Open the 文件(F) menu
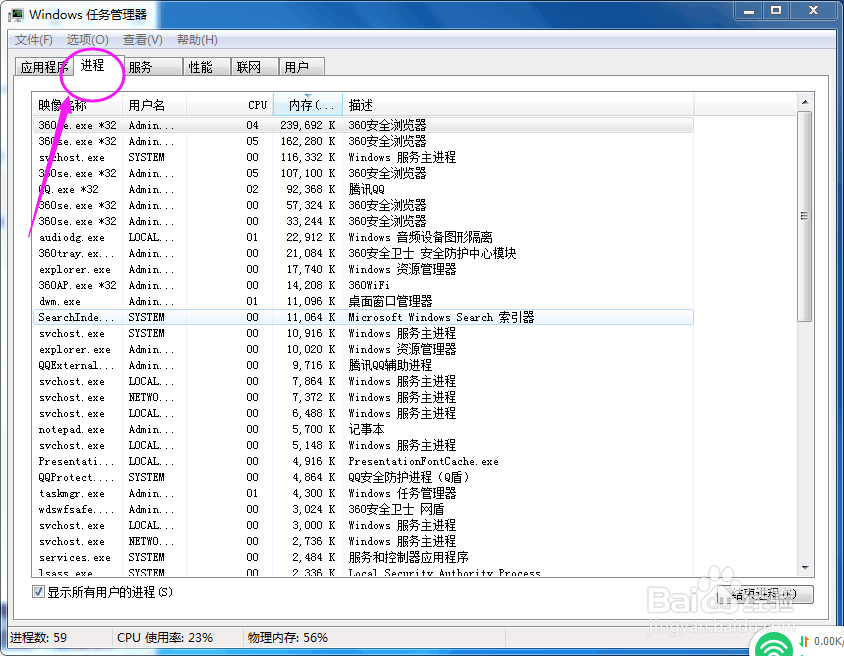 tap(33, 40)
